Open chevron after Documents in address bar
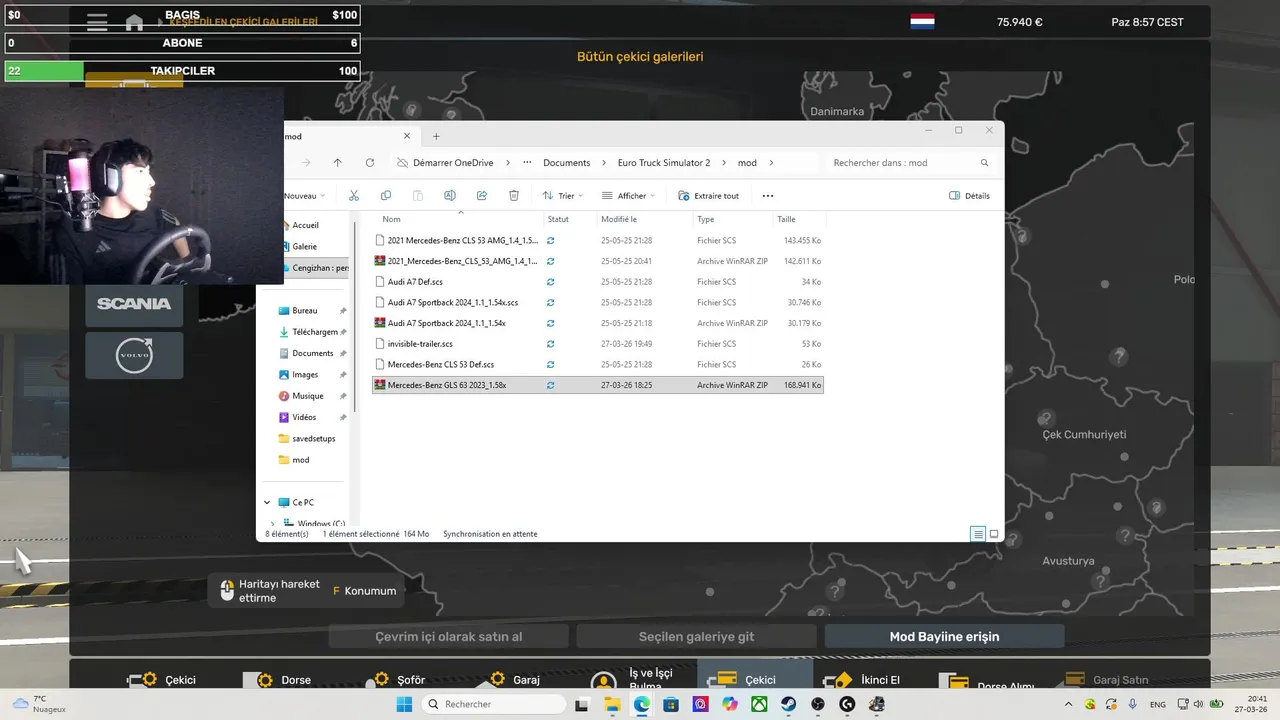This screenshot has width=1280, height=720. point(604,163)
